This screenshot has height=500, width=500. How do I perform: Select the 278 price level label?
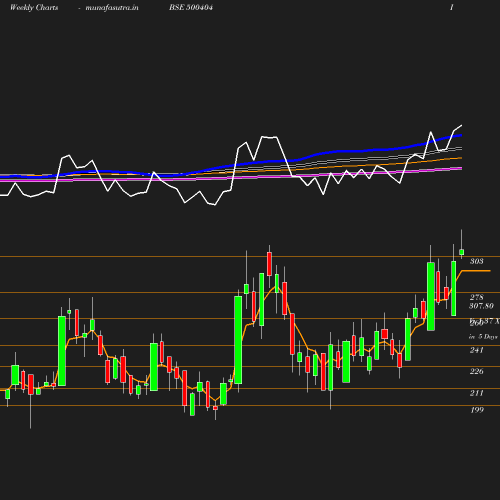click(476, 297)
